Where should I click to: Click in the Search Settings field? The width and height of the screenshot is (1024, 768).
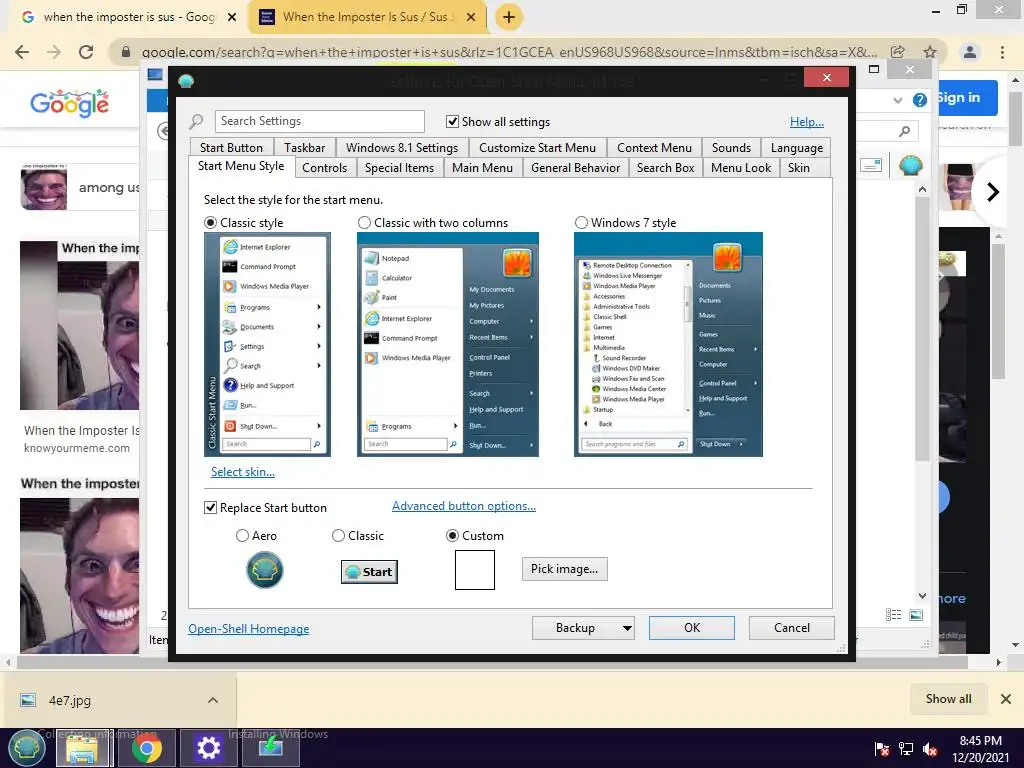[319, 121]
